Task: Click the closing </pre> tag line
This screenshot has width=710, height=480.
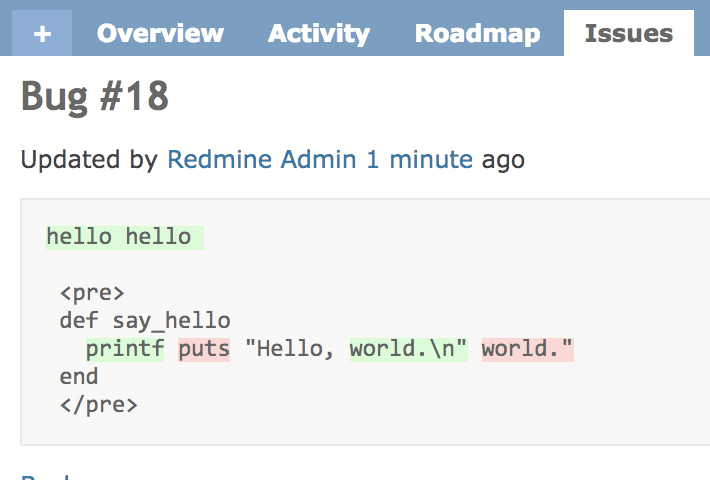Action: (99, 405)
